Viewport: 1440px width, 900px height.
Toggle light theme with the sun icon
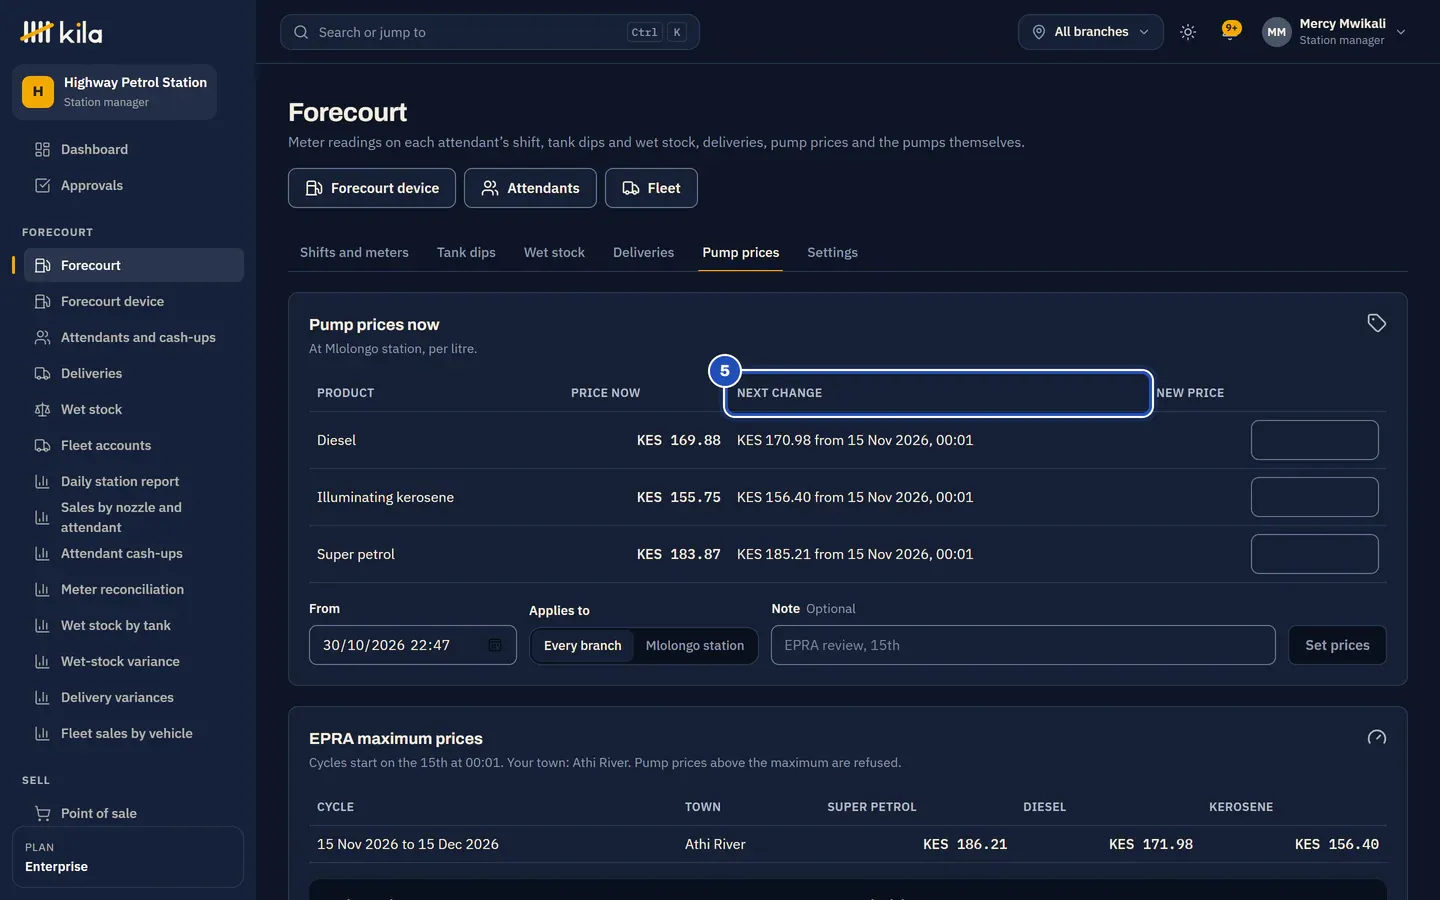[1188, 32]
